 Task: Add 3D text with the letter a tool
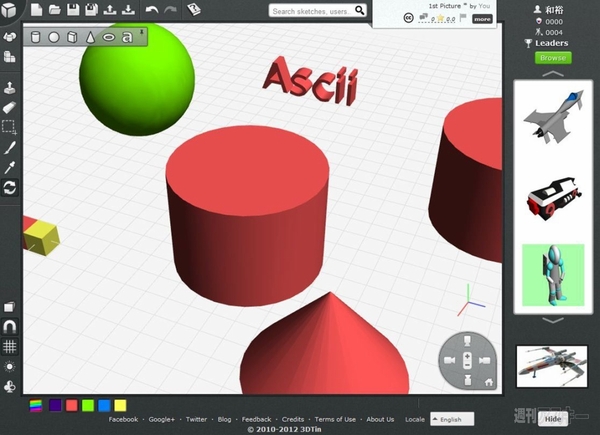tap(127, 37)
